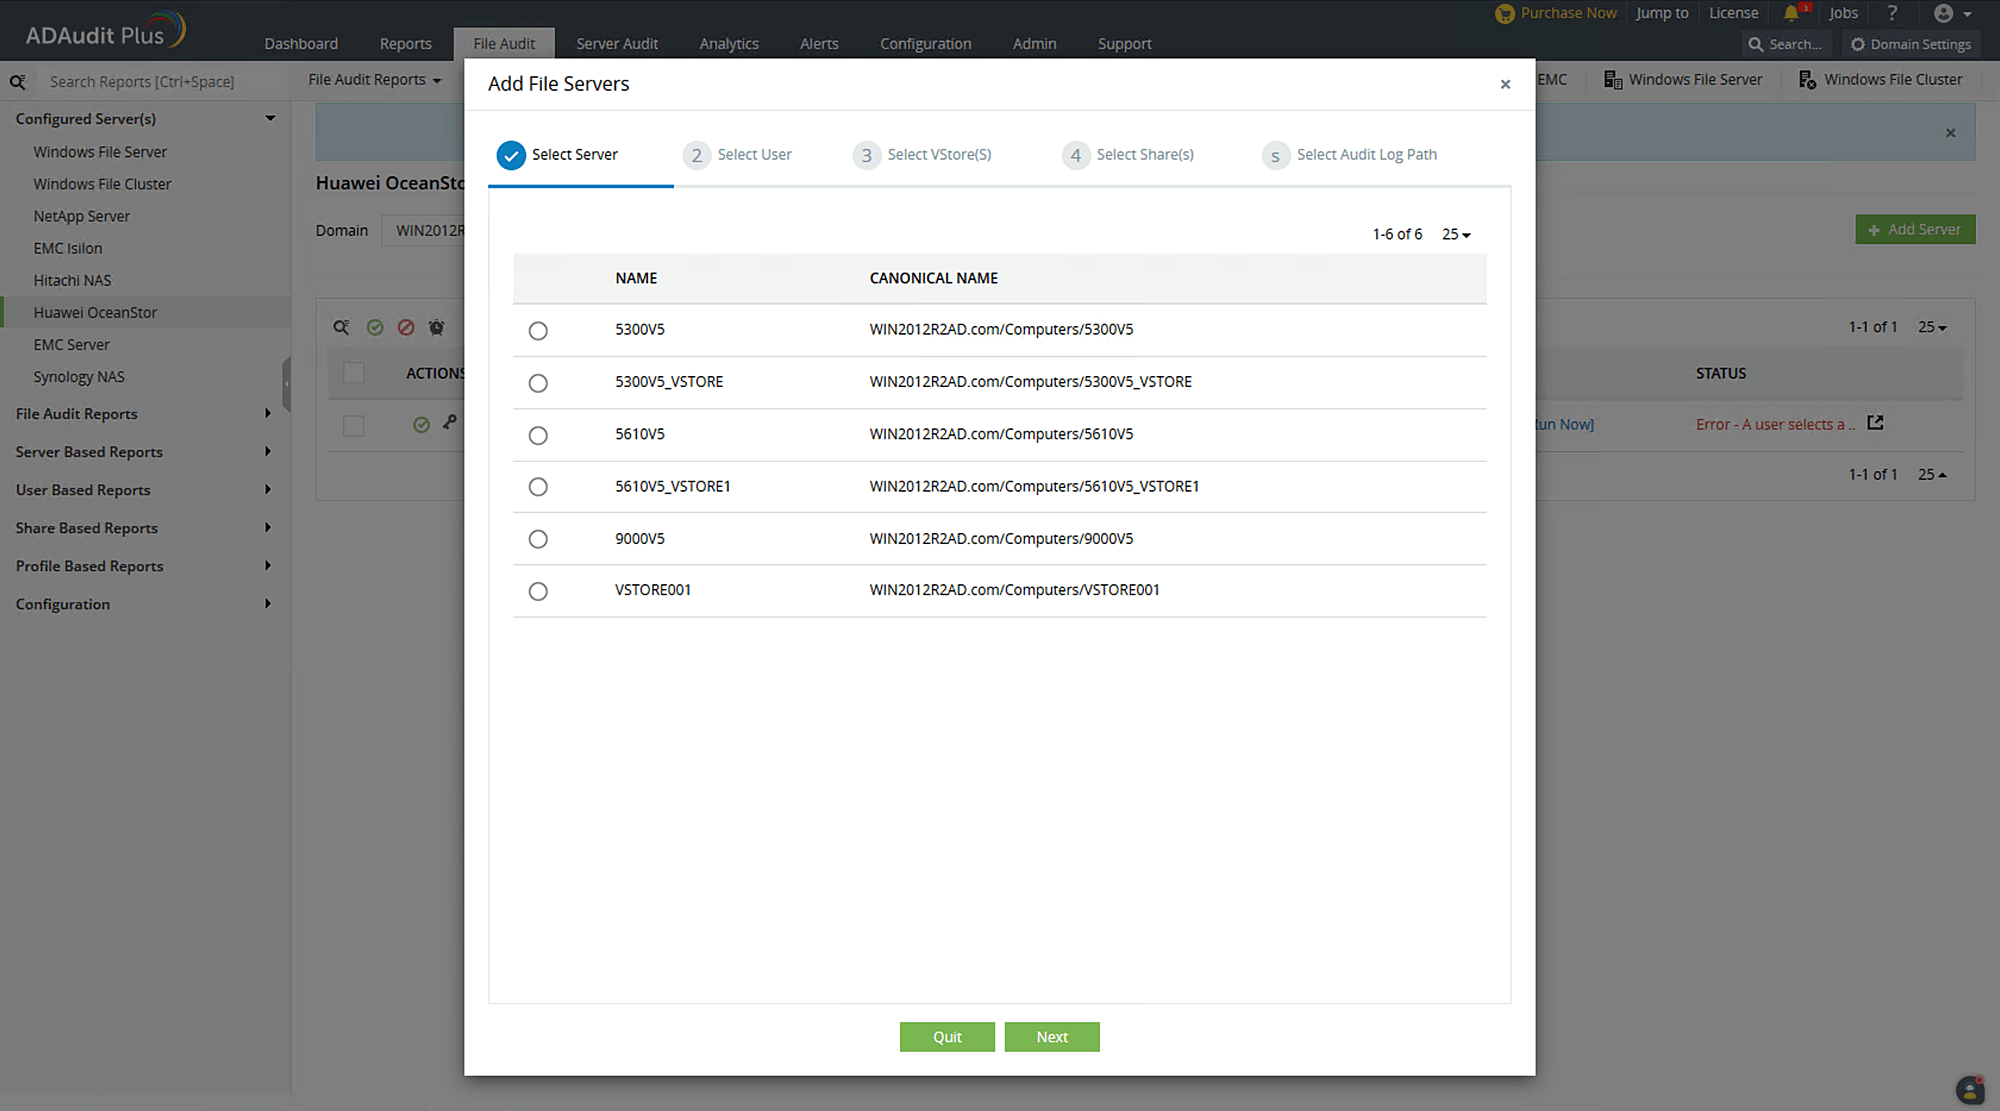Click the green enable checkmark toolbar icon
This screenshot has height=1111, width=2000.
375,327
